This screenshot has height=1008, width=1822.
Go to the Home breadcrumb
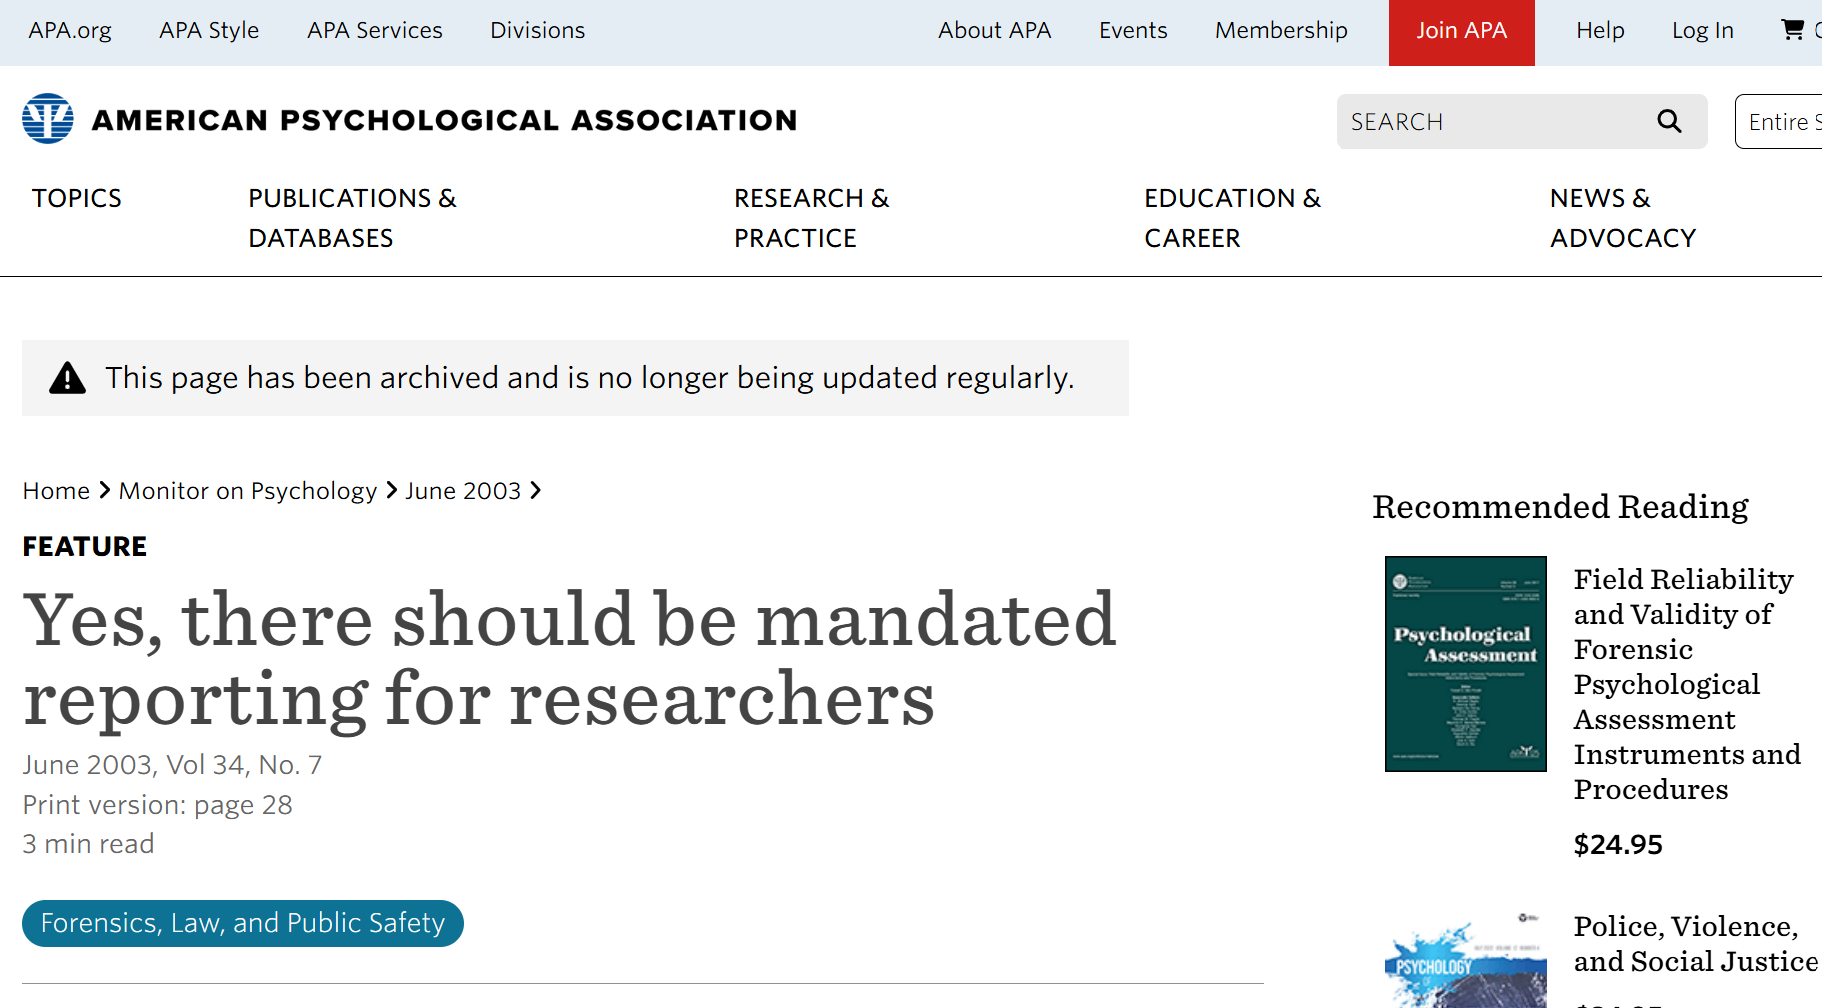pyautogui.click(x=56, y=491)
